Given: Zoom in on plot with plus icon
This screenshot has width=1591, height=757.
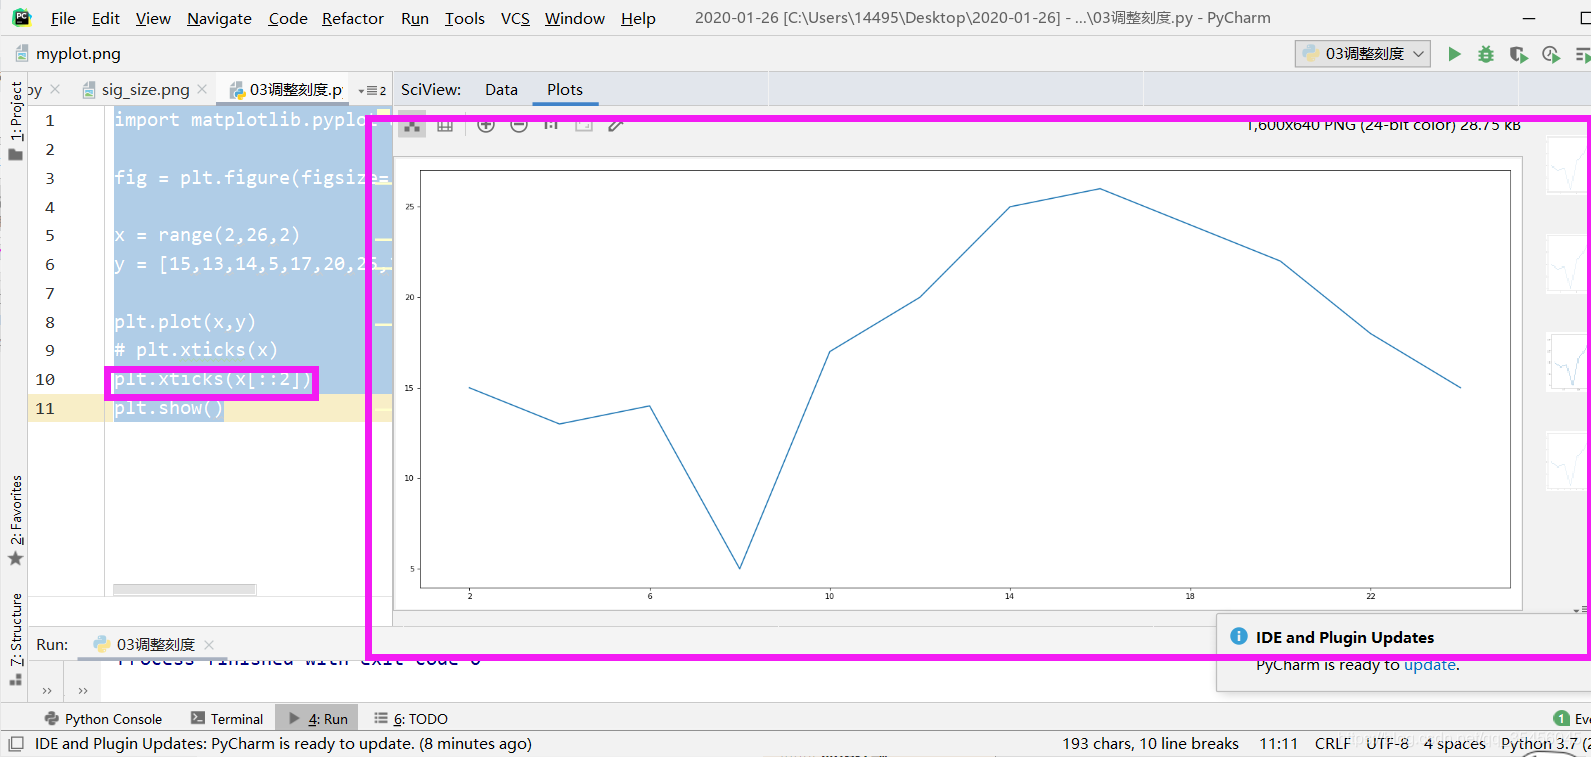Looking at the screenshot, I should pos(486,125).
